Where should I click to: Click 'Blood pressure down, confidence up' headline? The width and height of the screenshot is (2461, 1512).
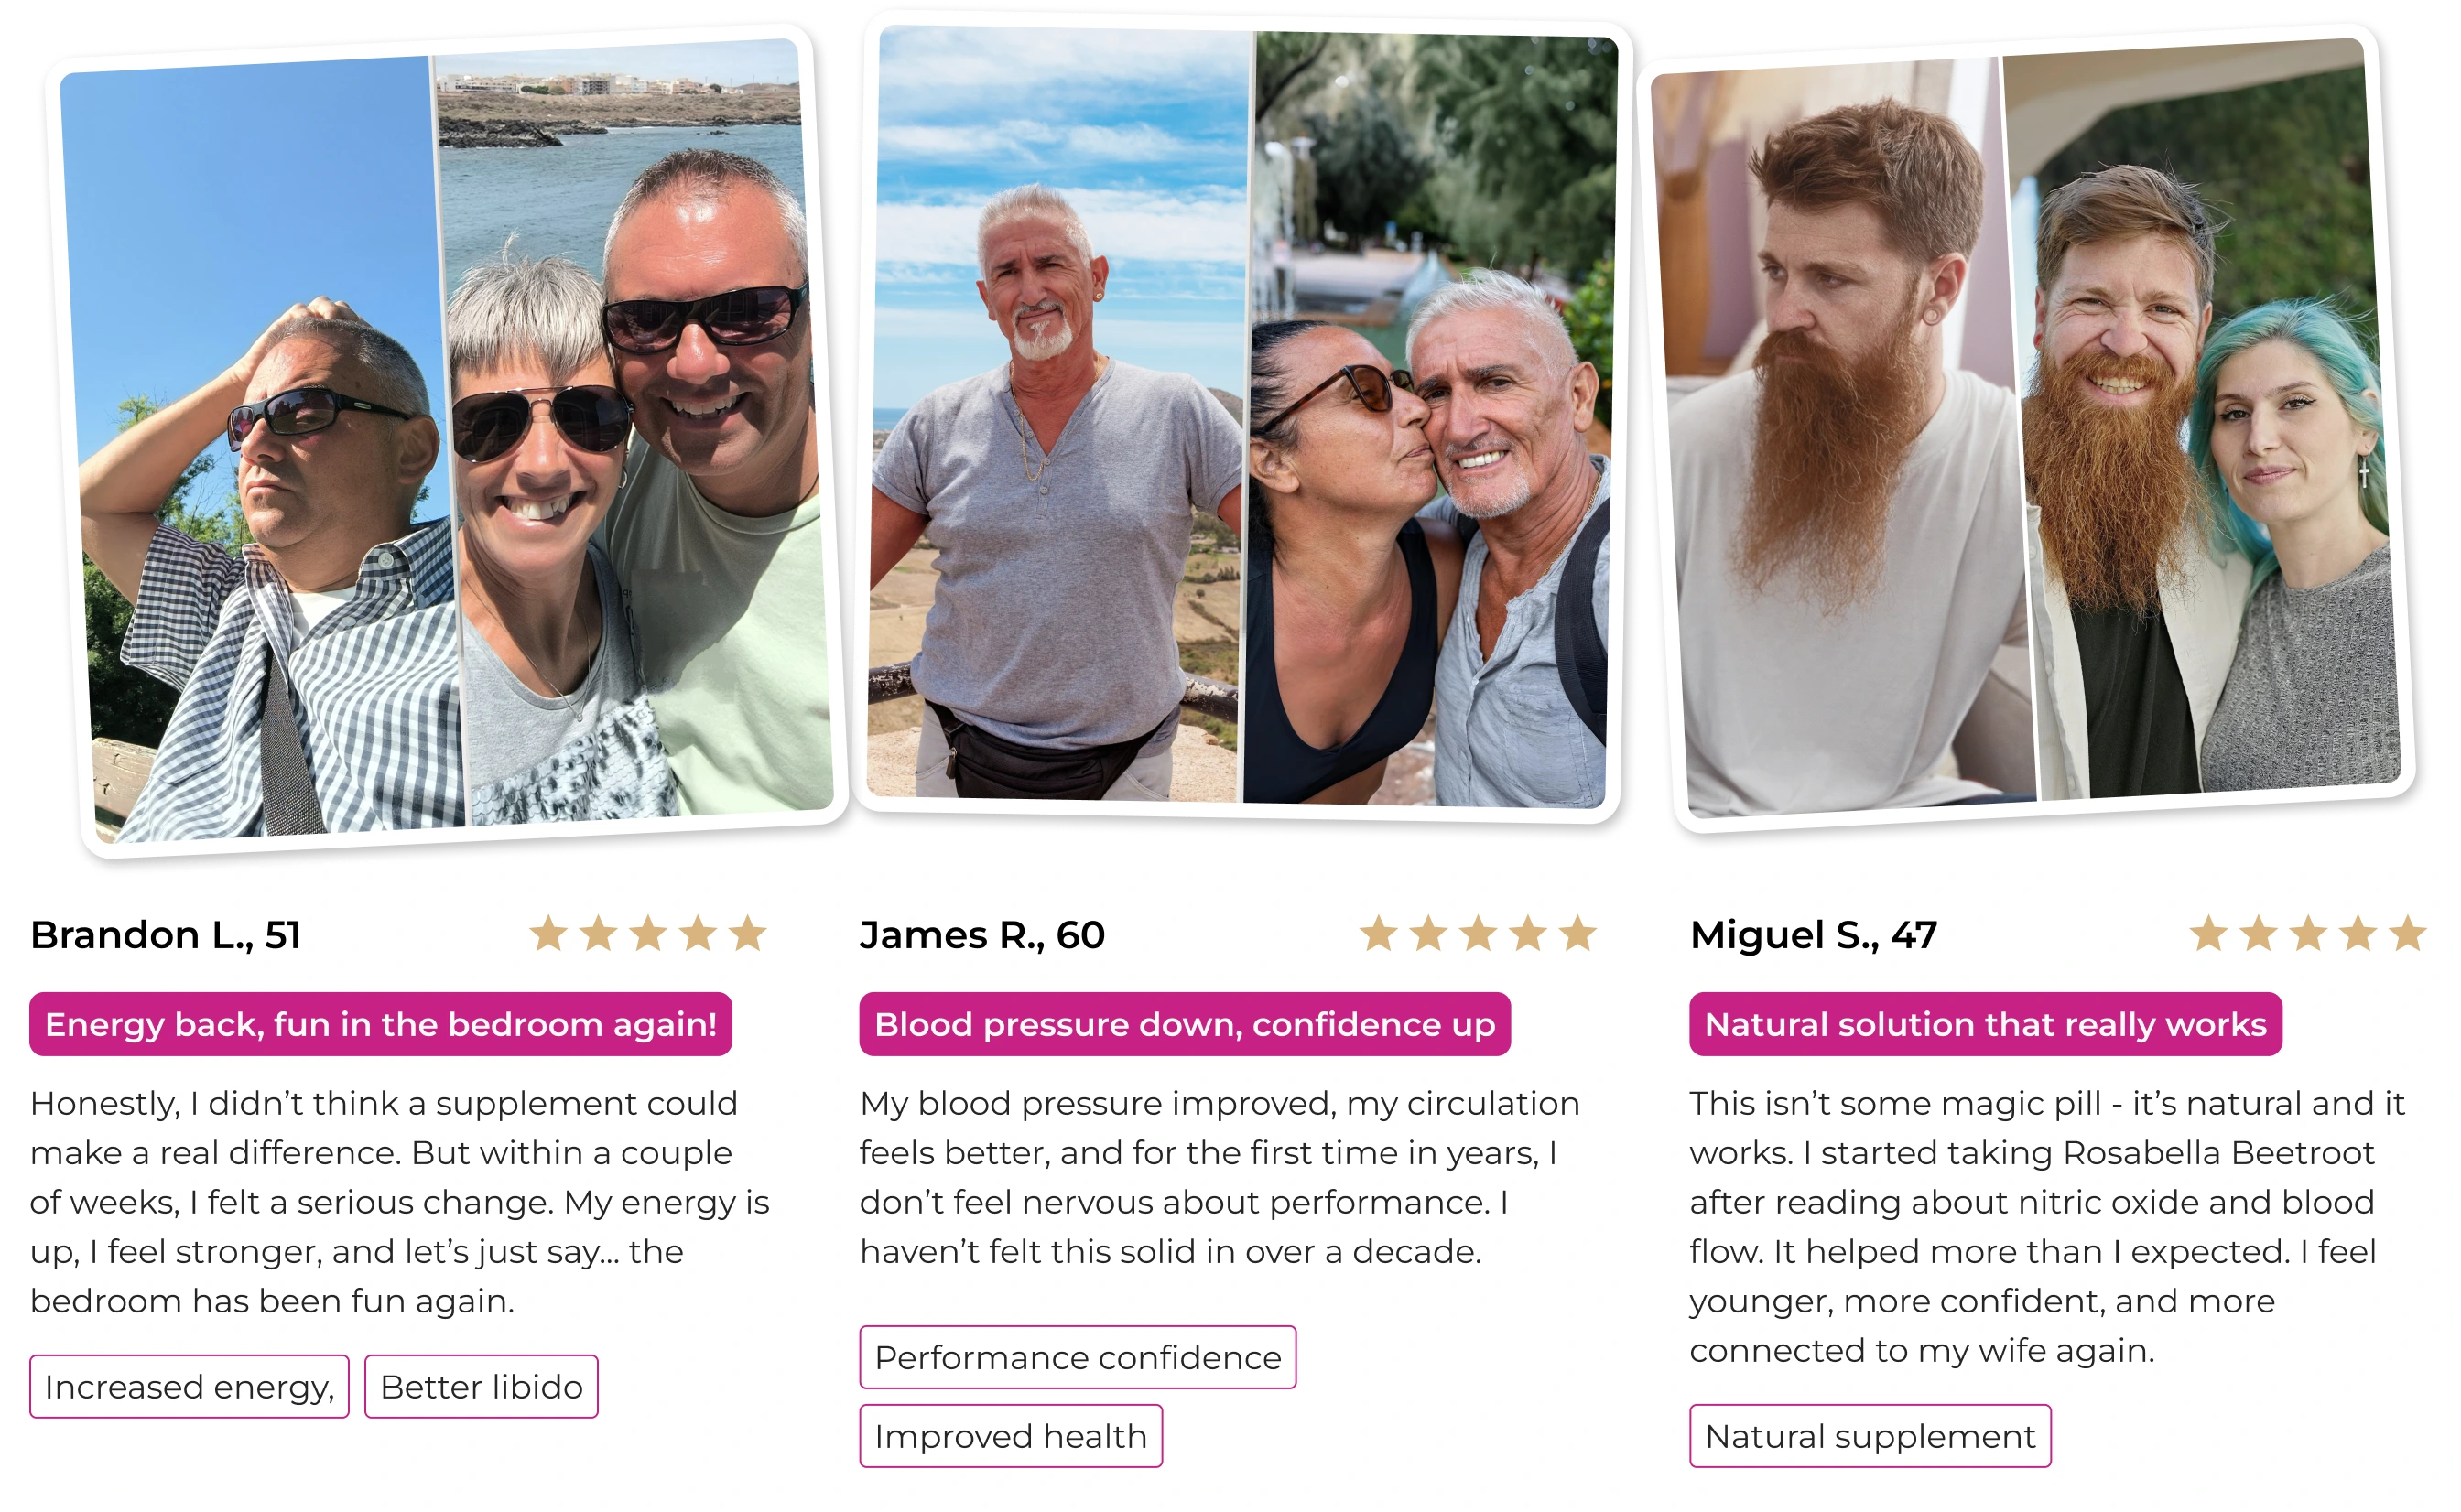1185,1024
